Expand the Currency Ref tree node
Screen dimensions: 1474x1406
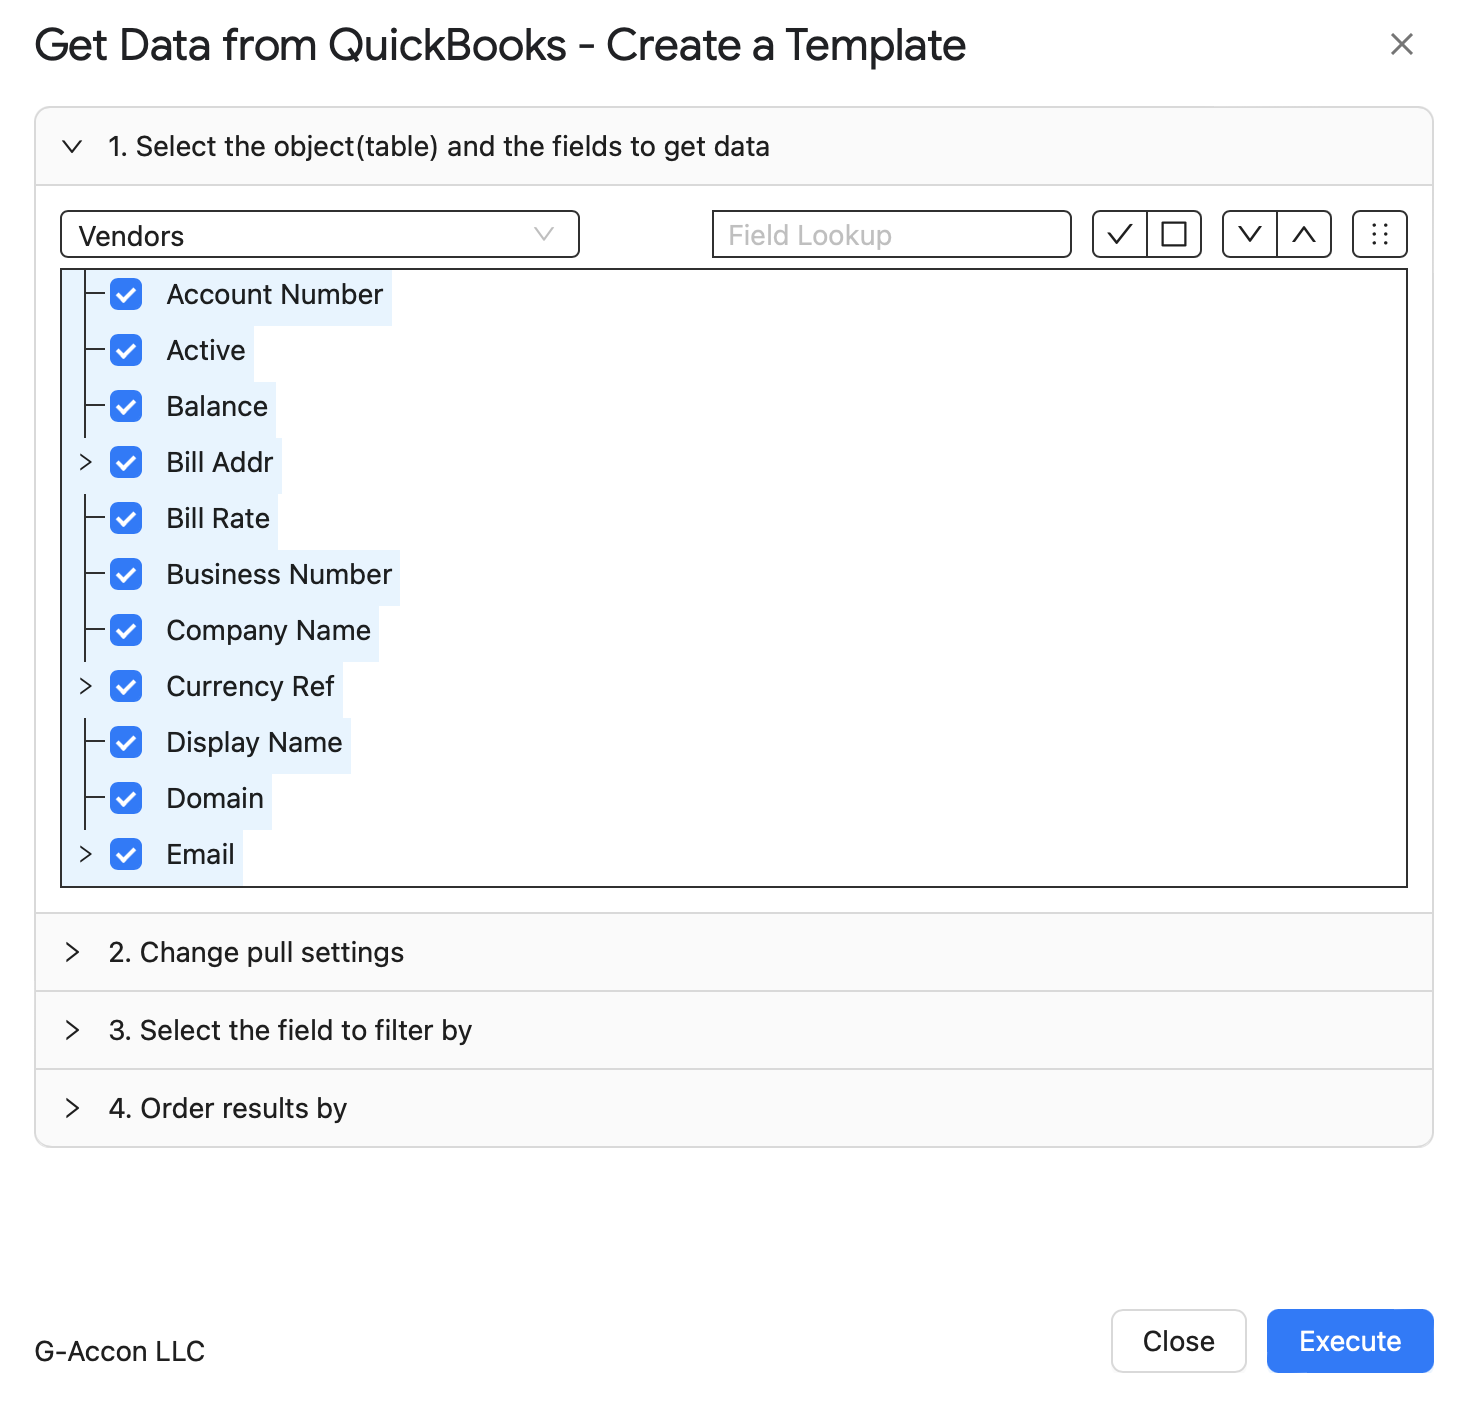coord(86,686)
